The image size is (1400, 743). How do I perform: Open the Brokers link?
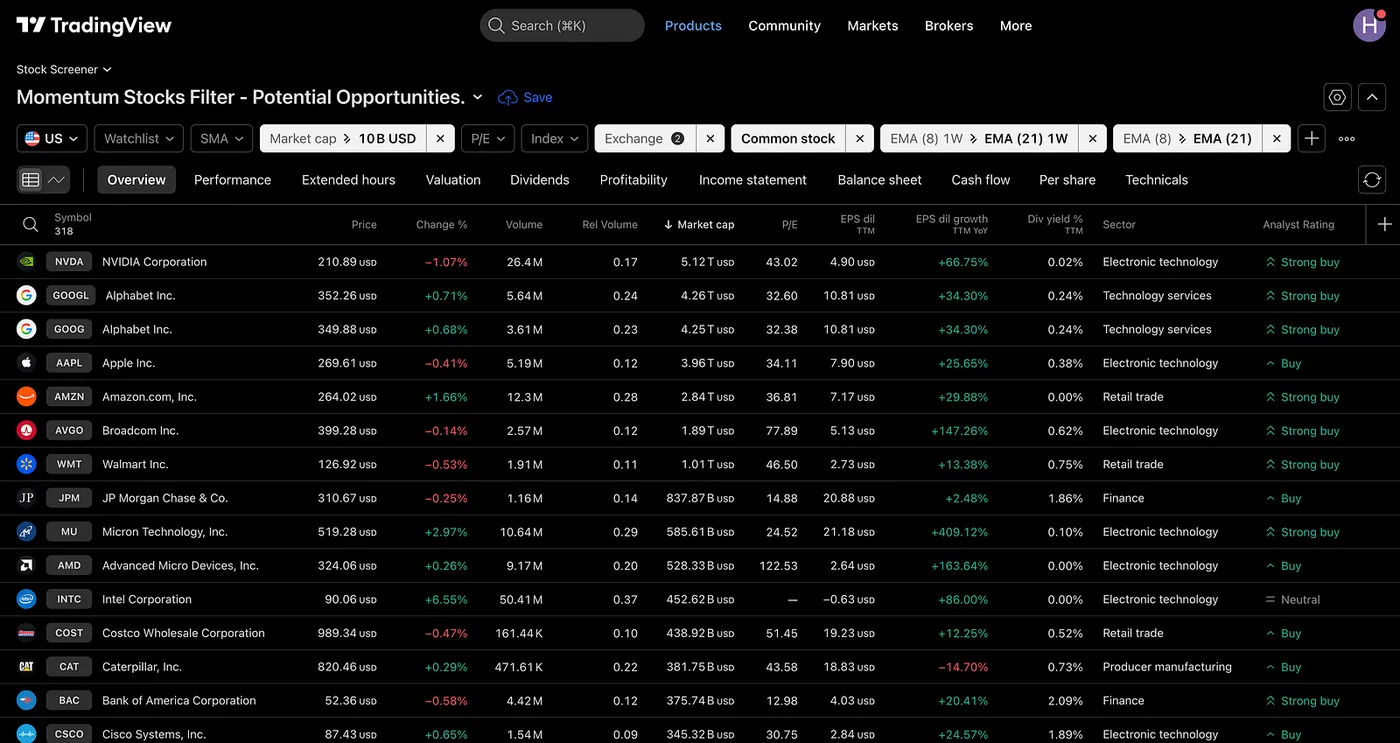[x=949, y=26]
